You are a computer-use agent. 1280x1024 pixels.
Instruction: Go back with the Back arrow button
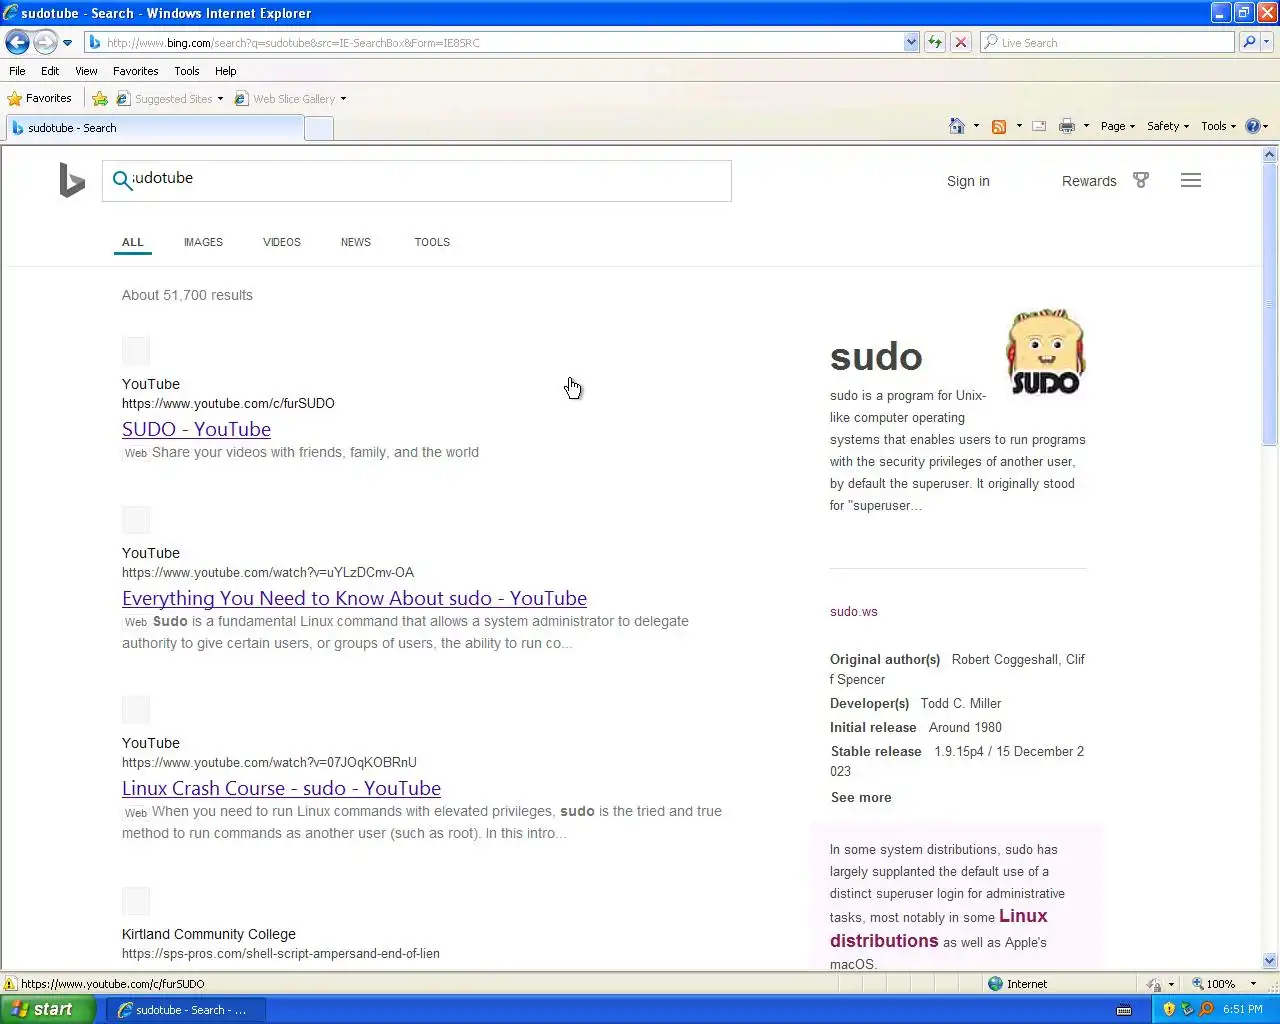17,42
